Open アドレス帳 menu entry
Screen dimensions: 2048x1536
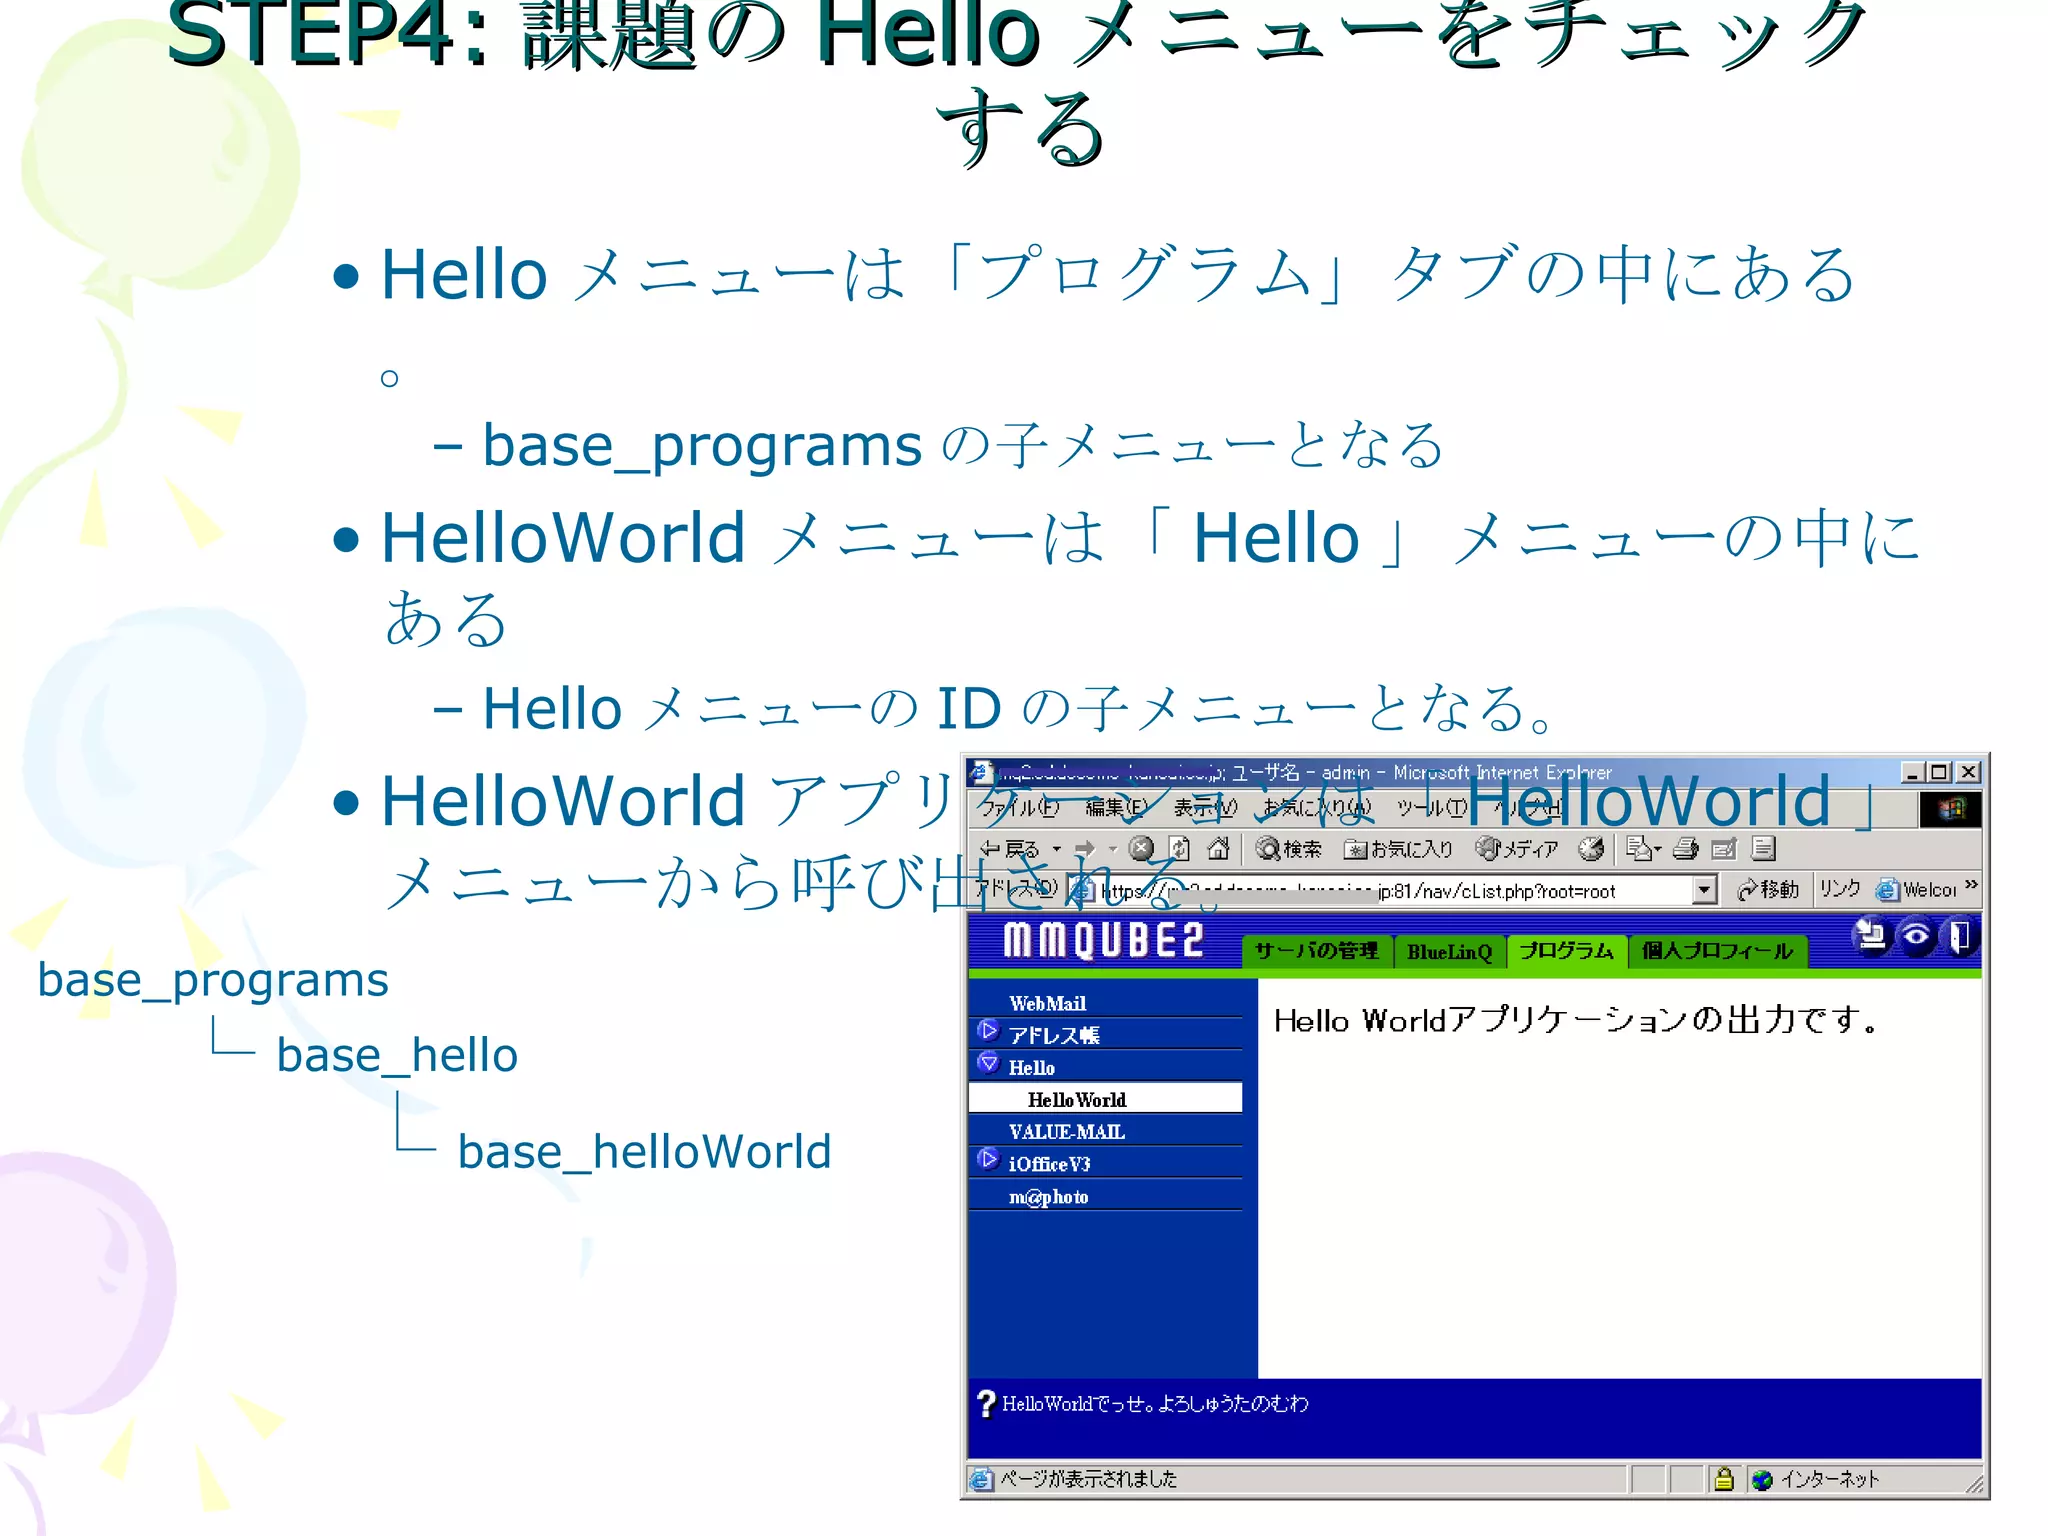point(1054,1035)
